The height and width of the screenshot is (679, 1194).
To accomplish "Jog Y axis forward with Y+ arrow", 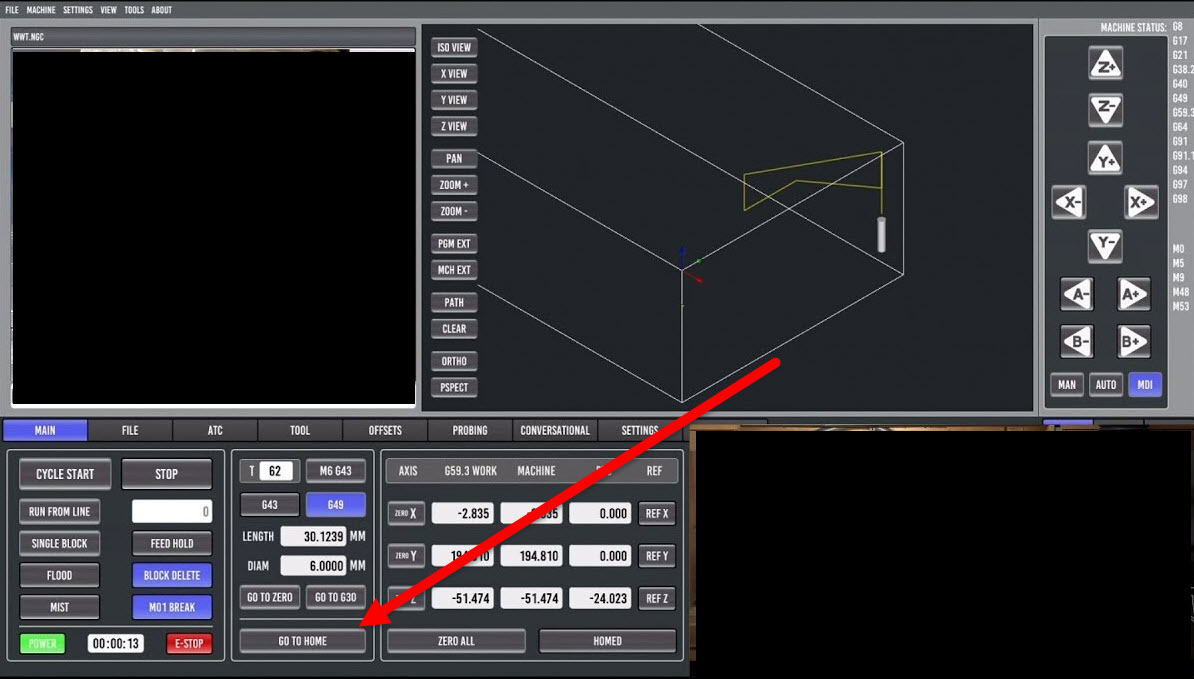I will pos(1105,159).
